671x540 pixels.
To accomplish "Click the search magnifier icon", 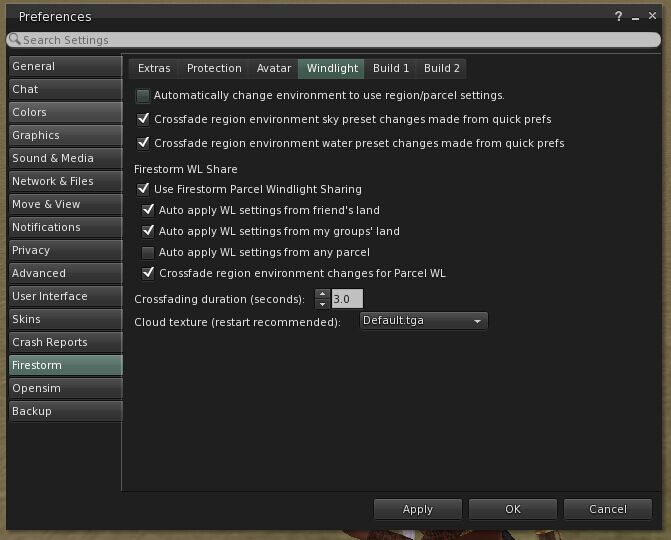I will click(x=14, y=39).
